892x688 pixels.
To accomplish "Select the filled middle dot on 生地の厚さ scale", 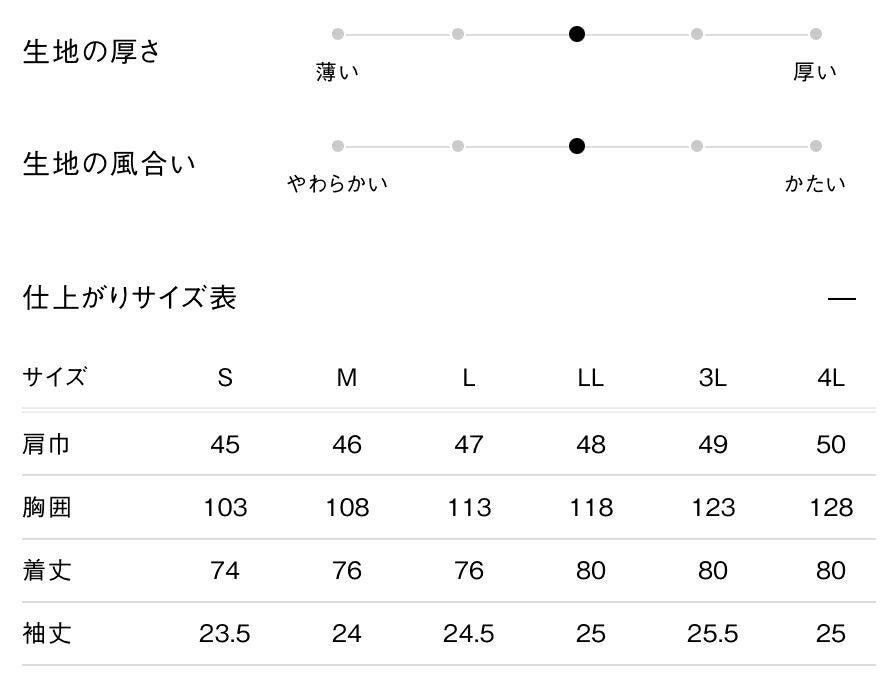I will point(577,34).
